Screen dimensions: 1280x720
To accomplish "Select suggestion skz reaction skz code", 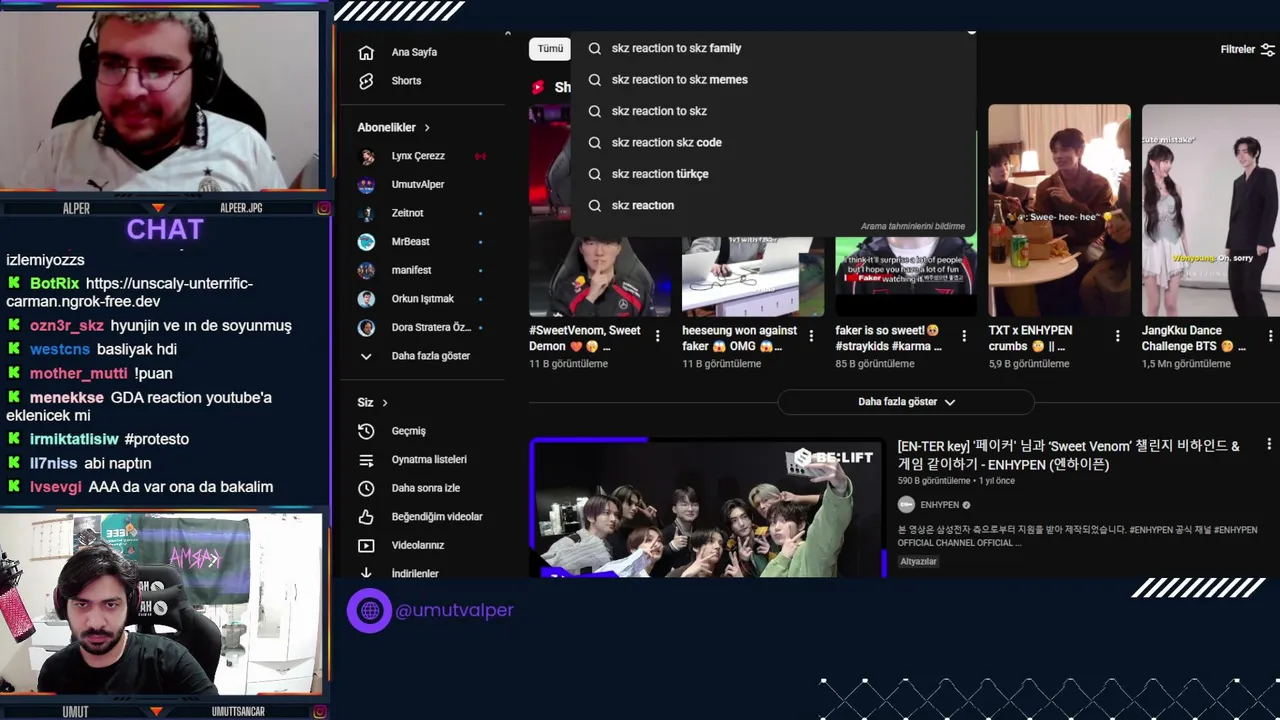I will [772, 142].
